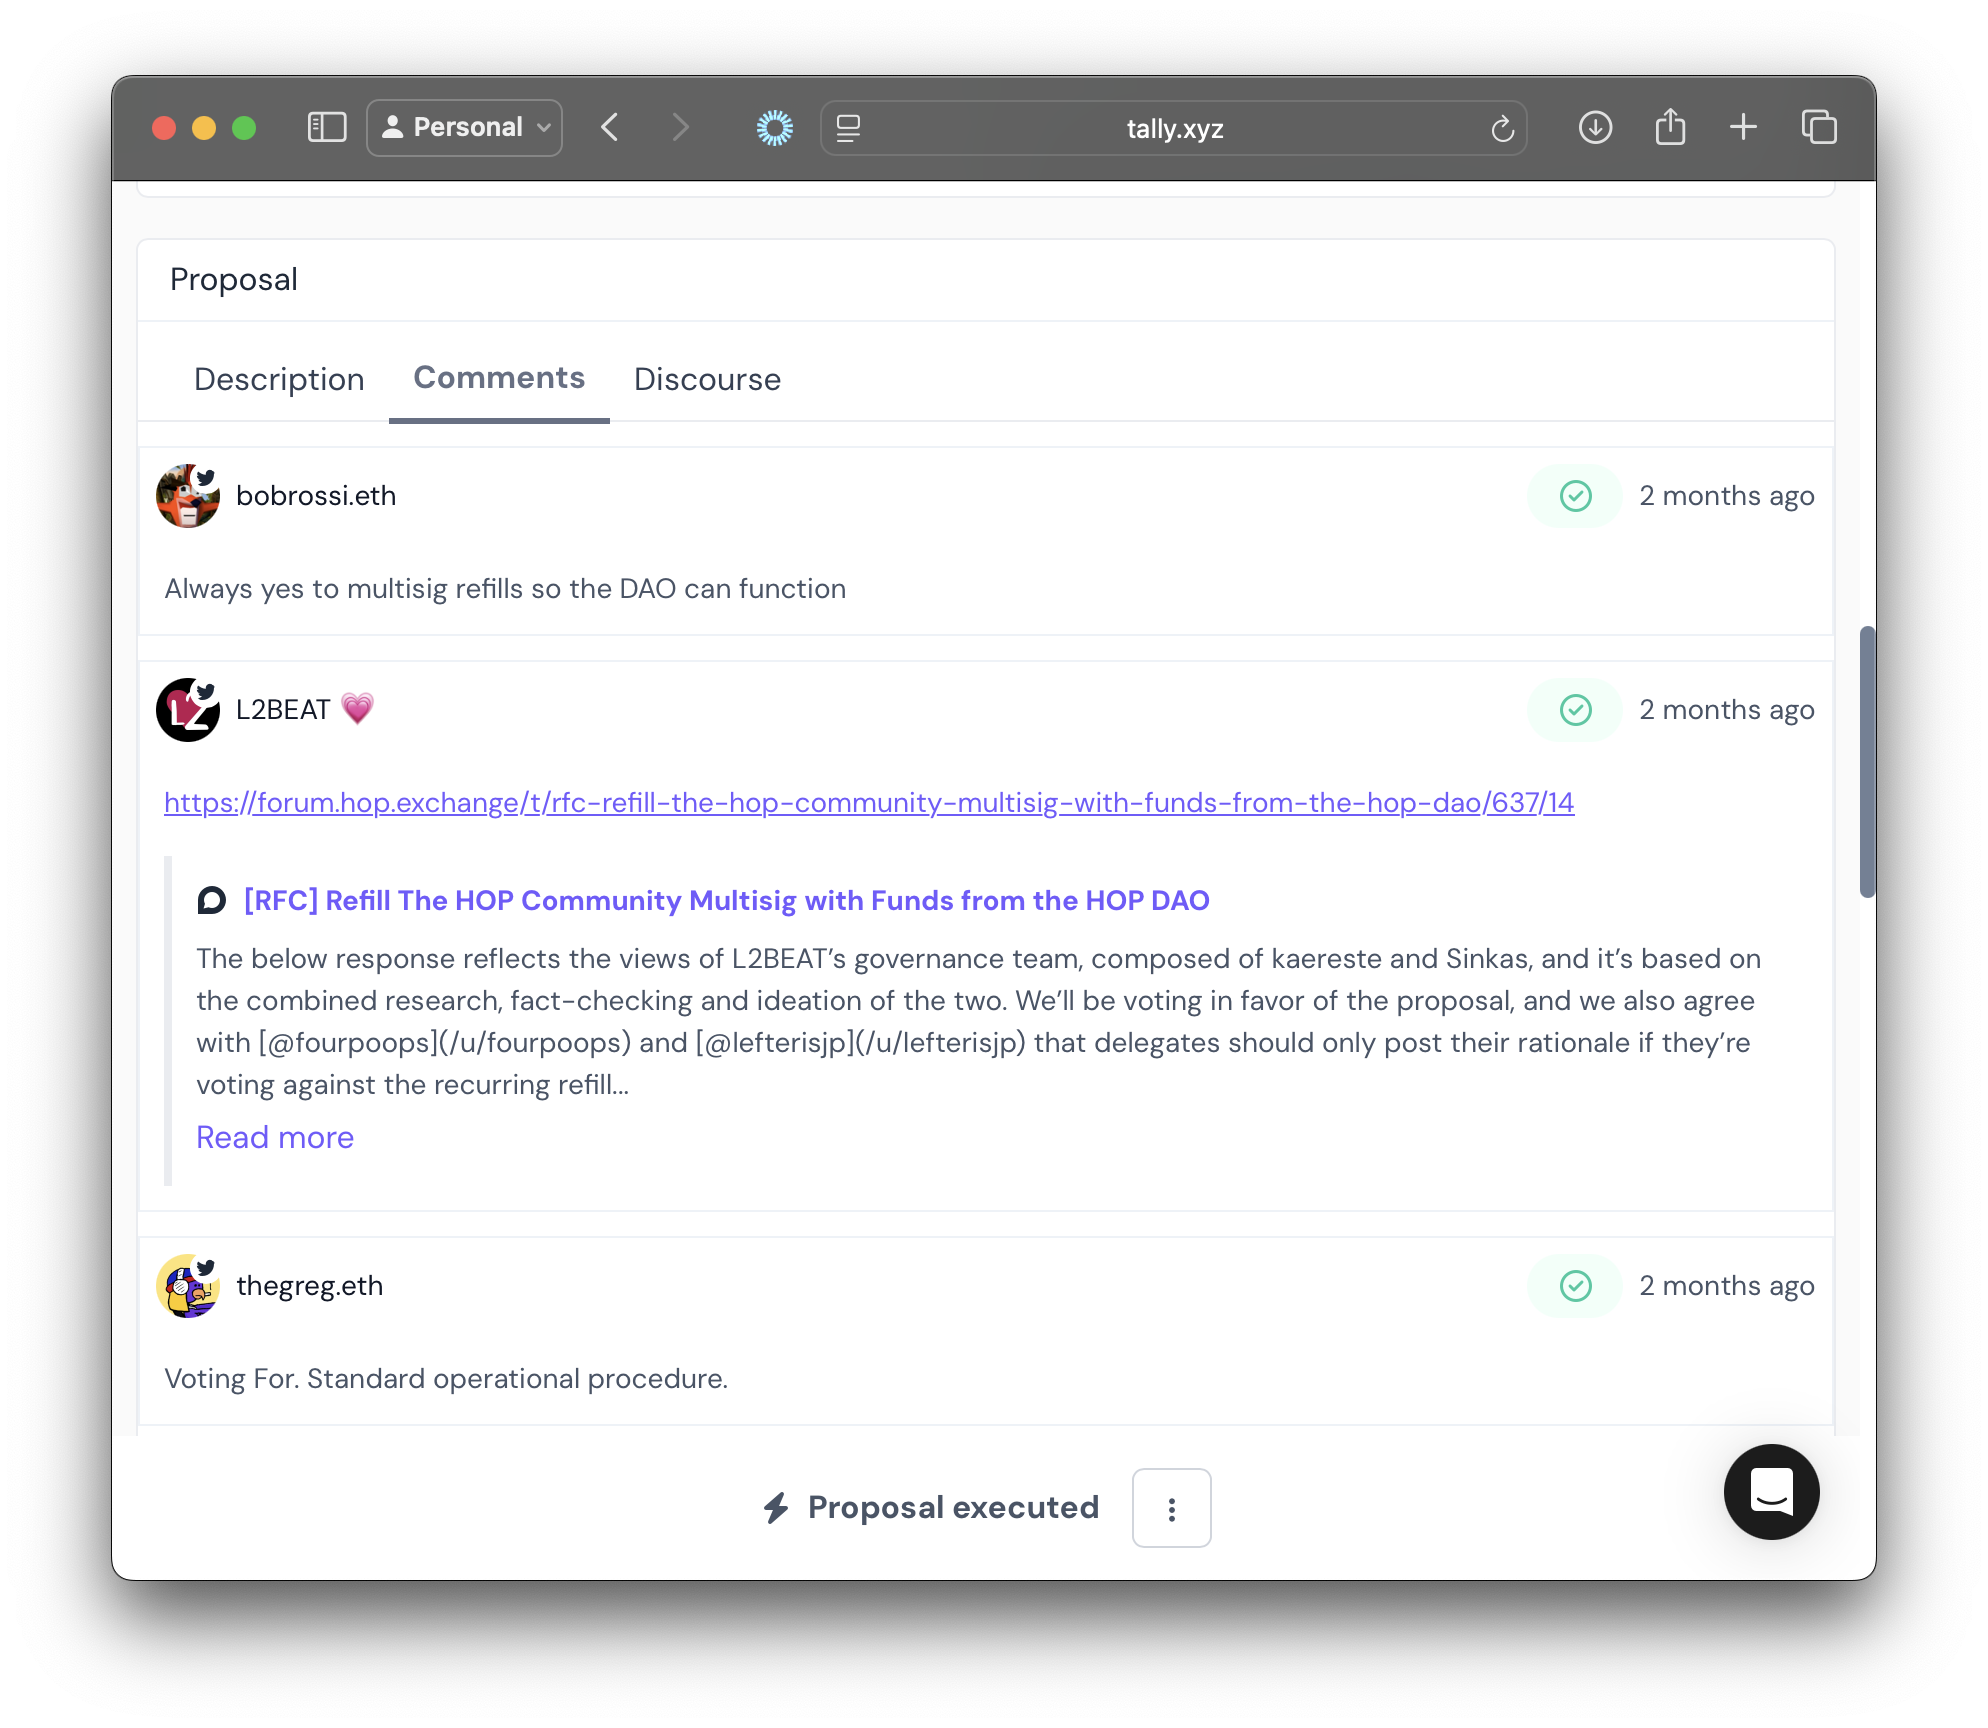Click the "Proposal executed" status label
Image resolution: width=1988 pixels, height=1728 pixels.
coord(953,1508)
